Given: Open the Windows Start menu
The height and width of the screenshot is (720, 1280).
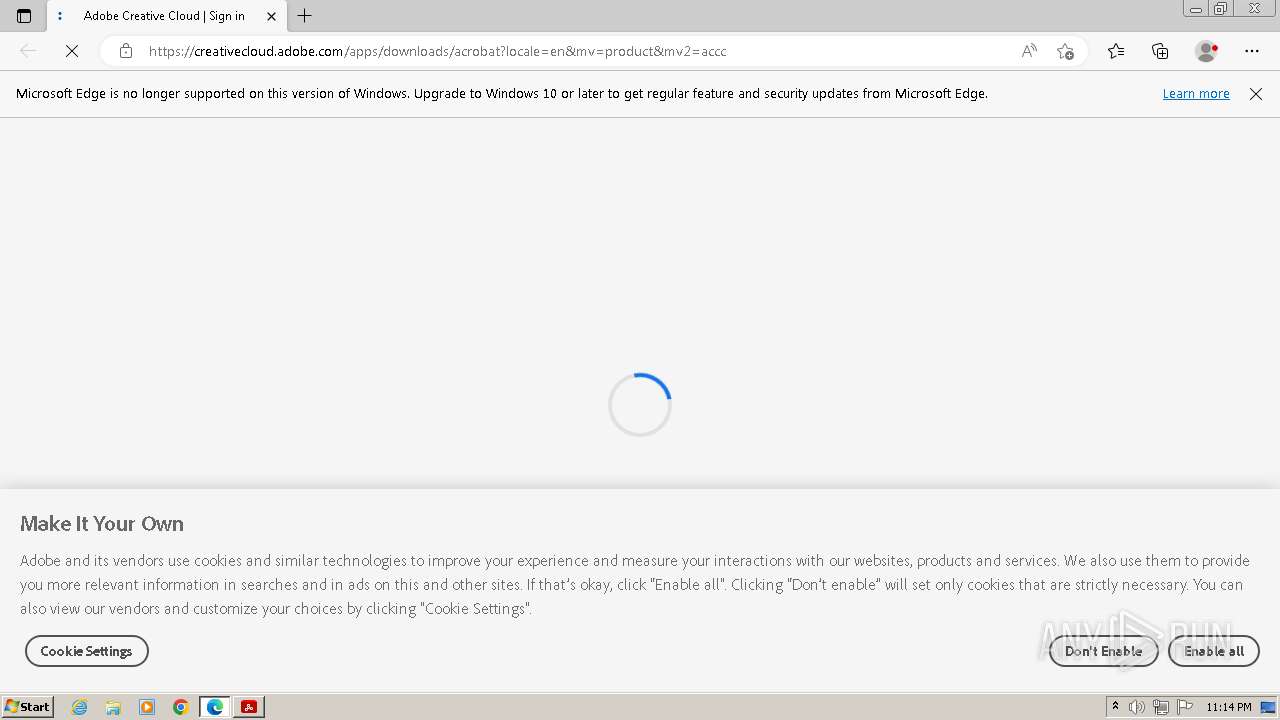Looking at the screenshot, I should (x=28, y=707).
